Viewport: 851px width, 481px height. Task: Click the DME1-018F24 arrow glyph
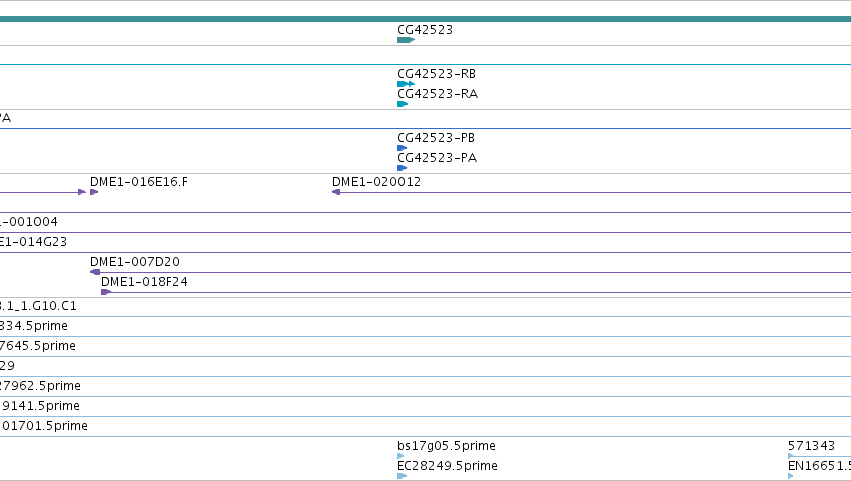106,292
